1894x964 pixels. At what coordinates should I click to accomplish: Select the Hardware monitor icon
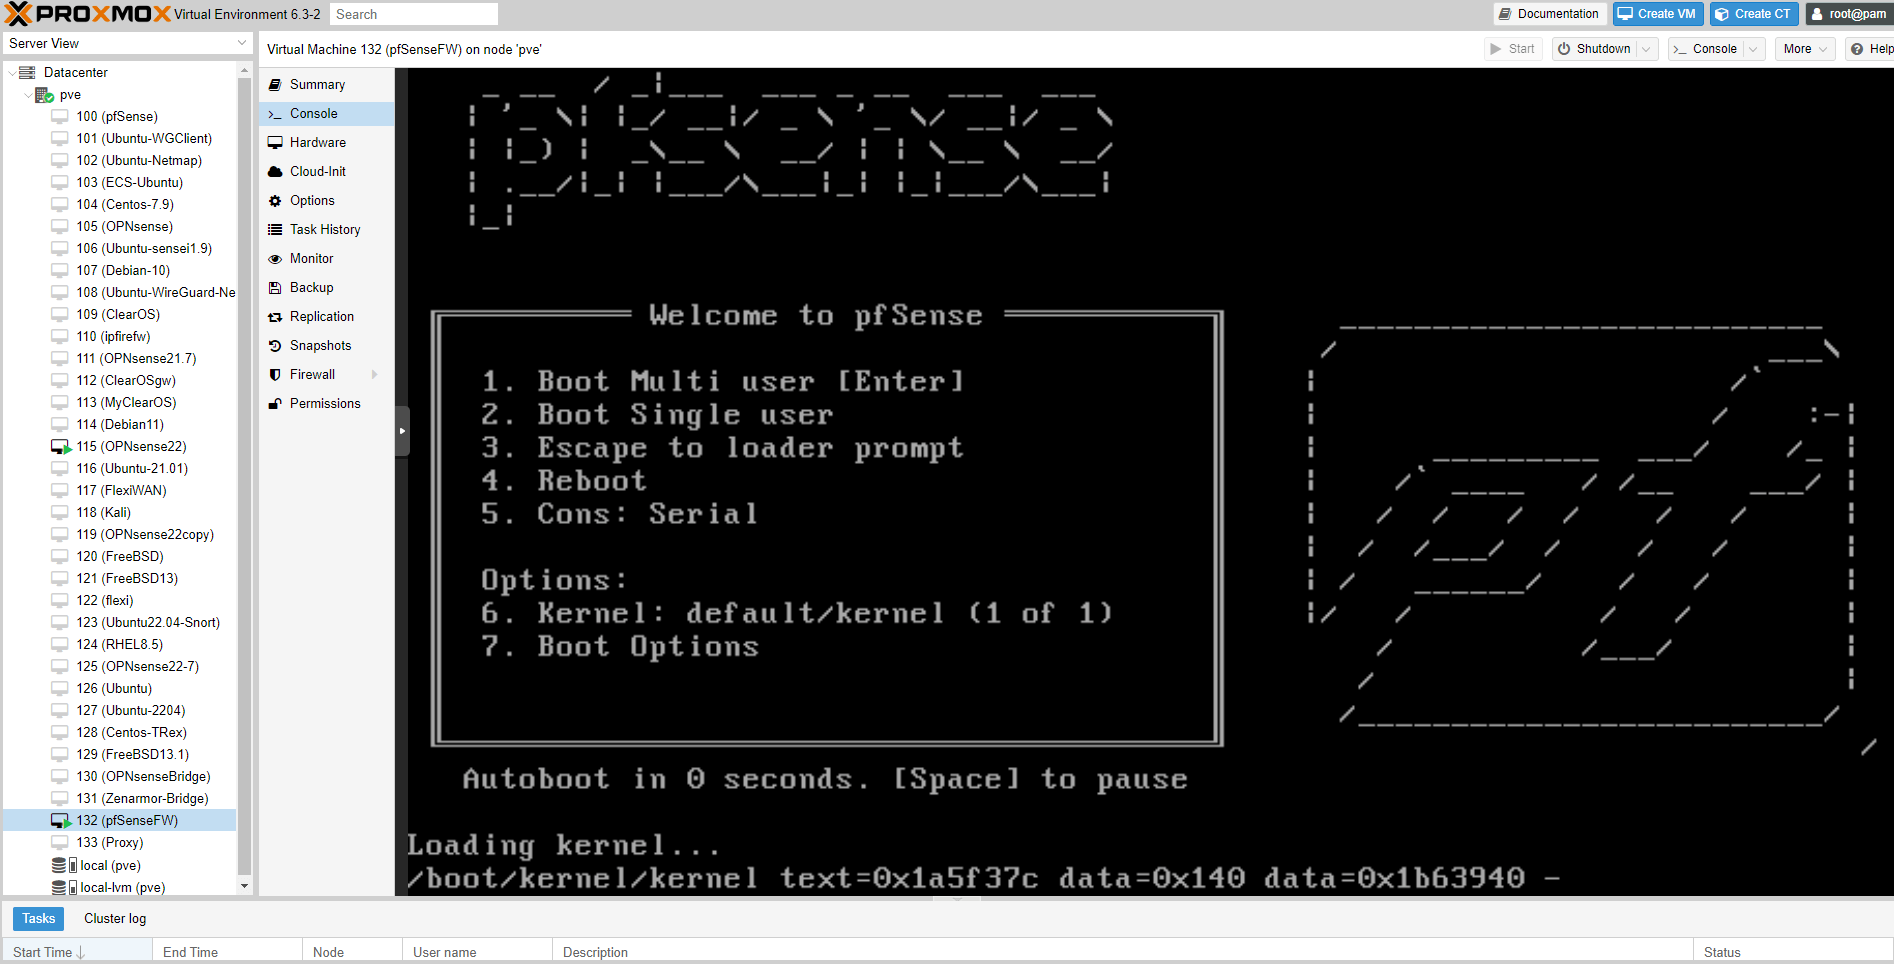point(275,143)
